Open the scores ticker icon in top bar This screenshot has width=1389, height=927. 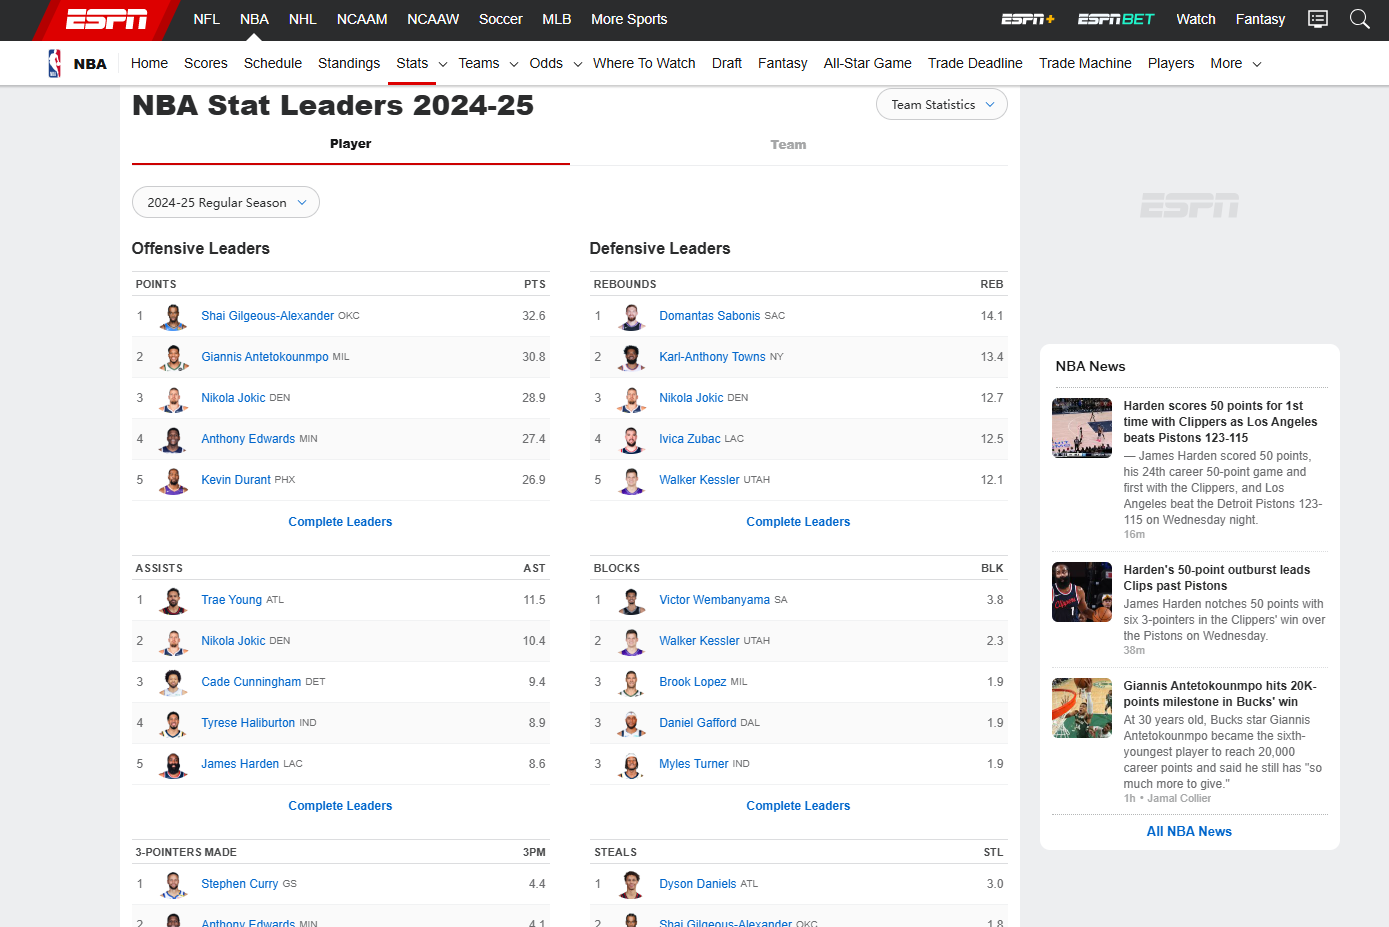(x=1318, y=19)
